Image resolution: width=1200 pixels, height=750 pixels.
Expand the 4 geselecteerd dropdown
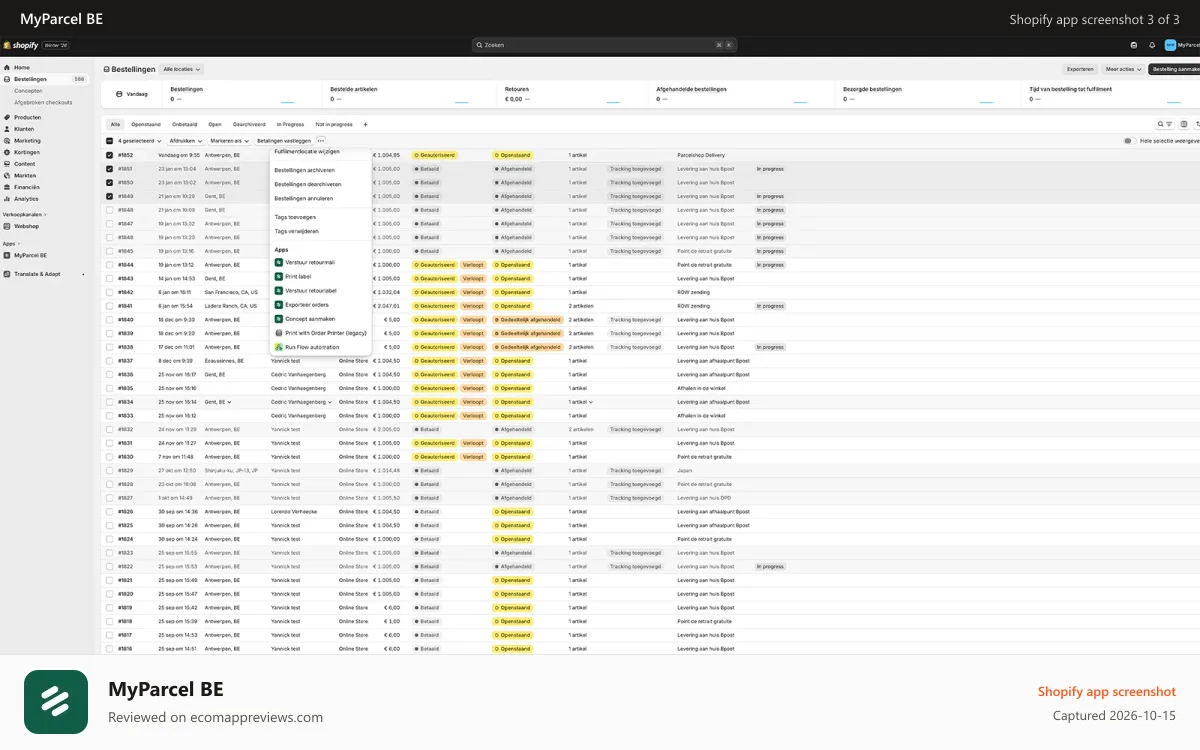tap(139, 141)
